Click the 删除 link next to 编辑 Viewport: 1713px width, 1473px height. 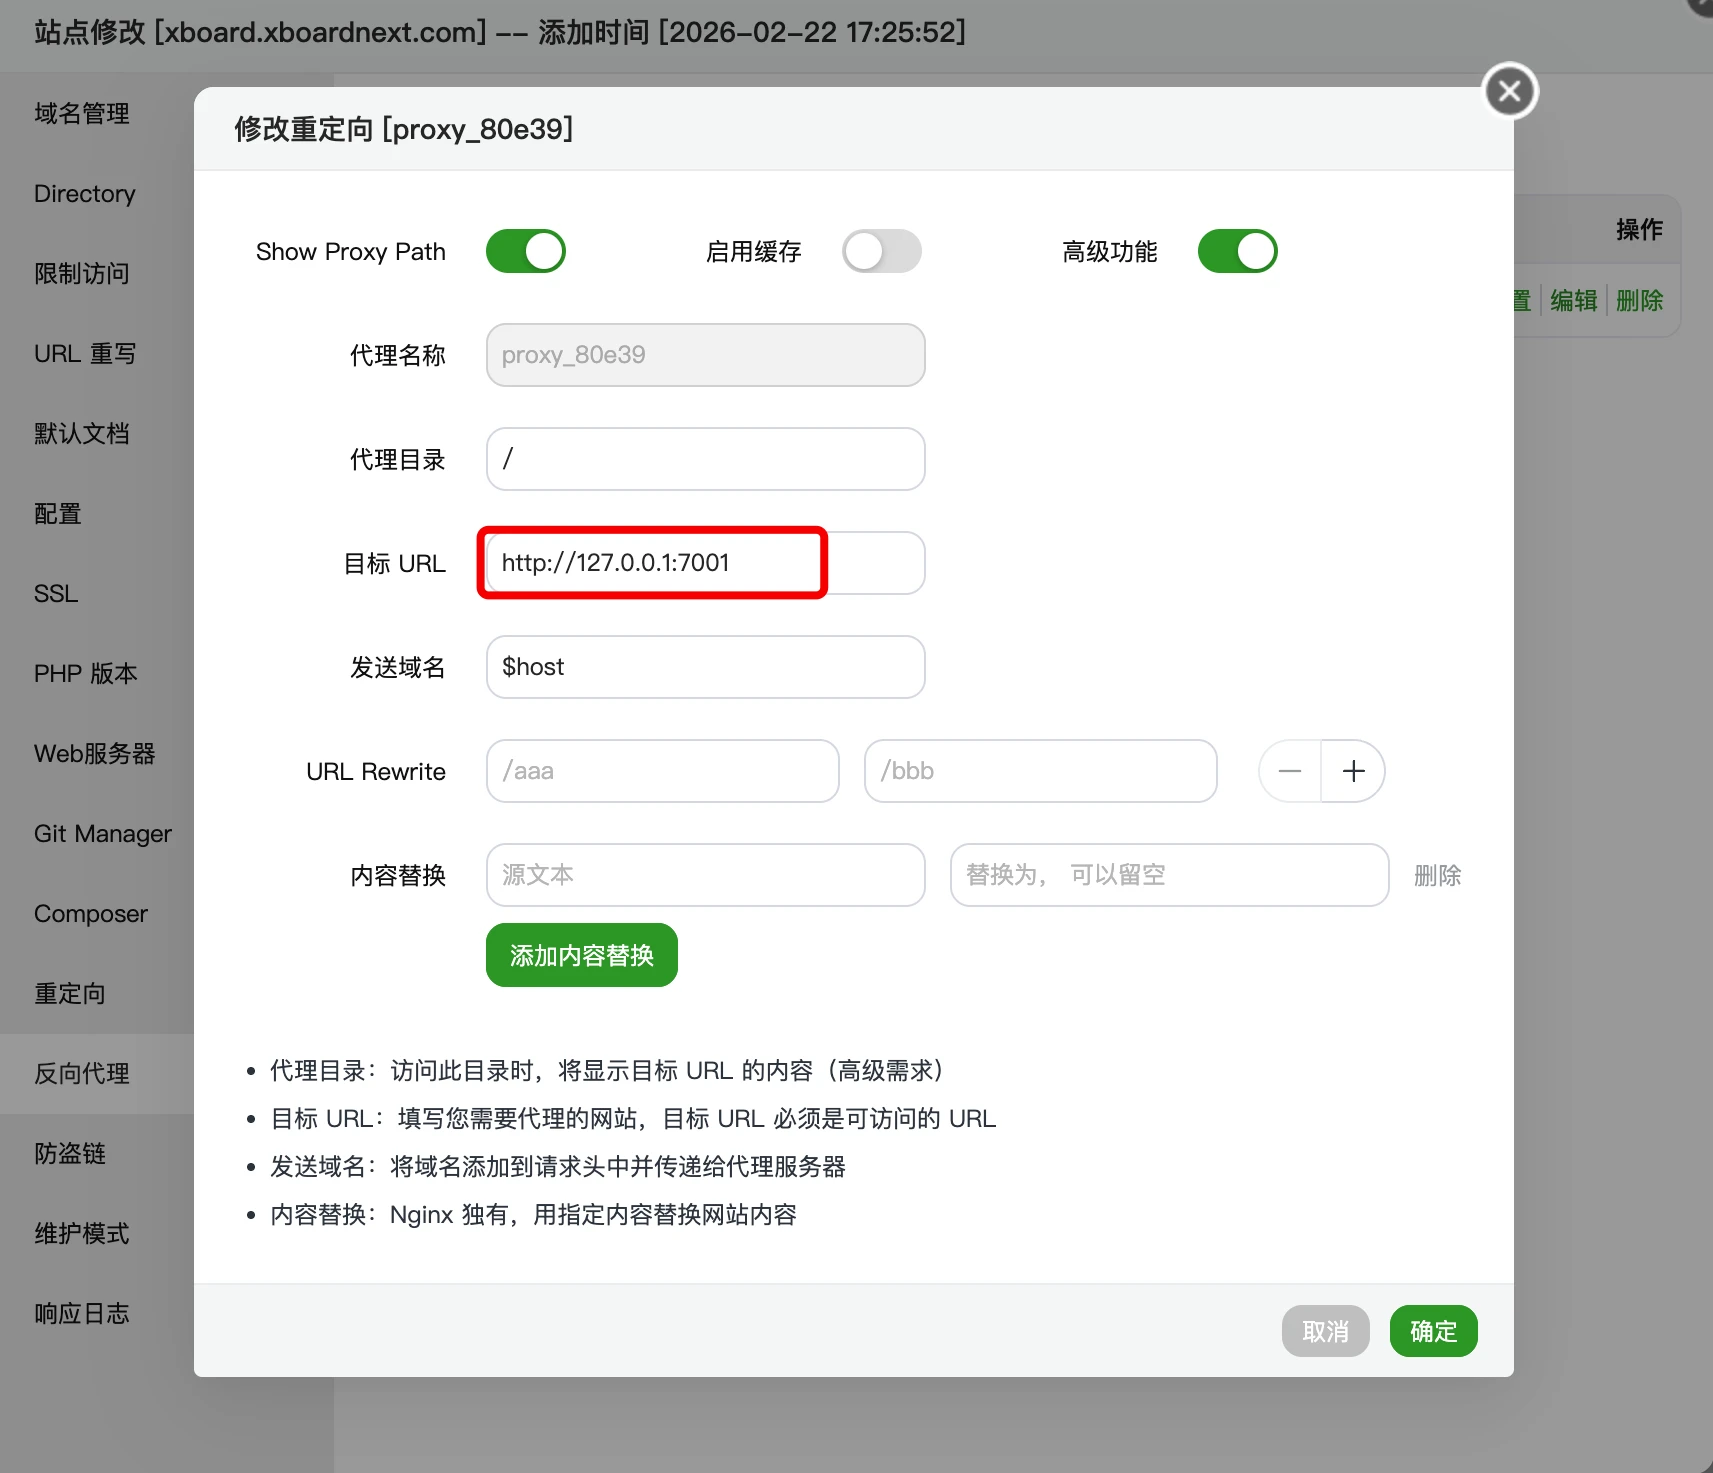click(x=1638, y=300)
